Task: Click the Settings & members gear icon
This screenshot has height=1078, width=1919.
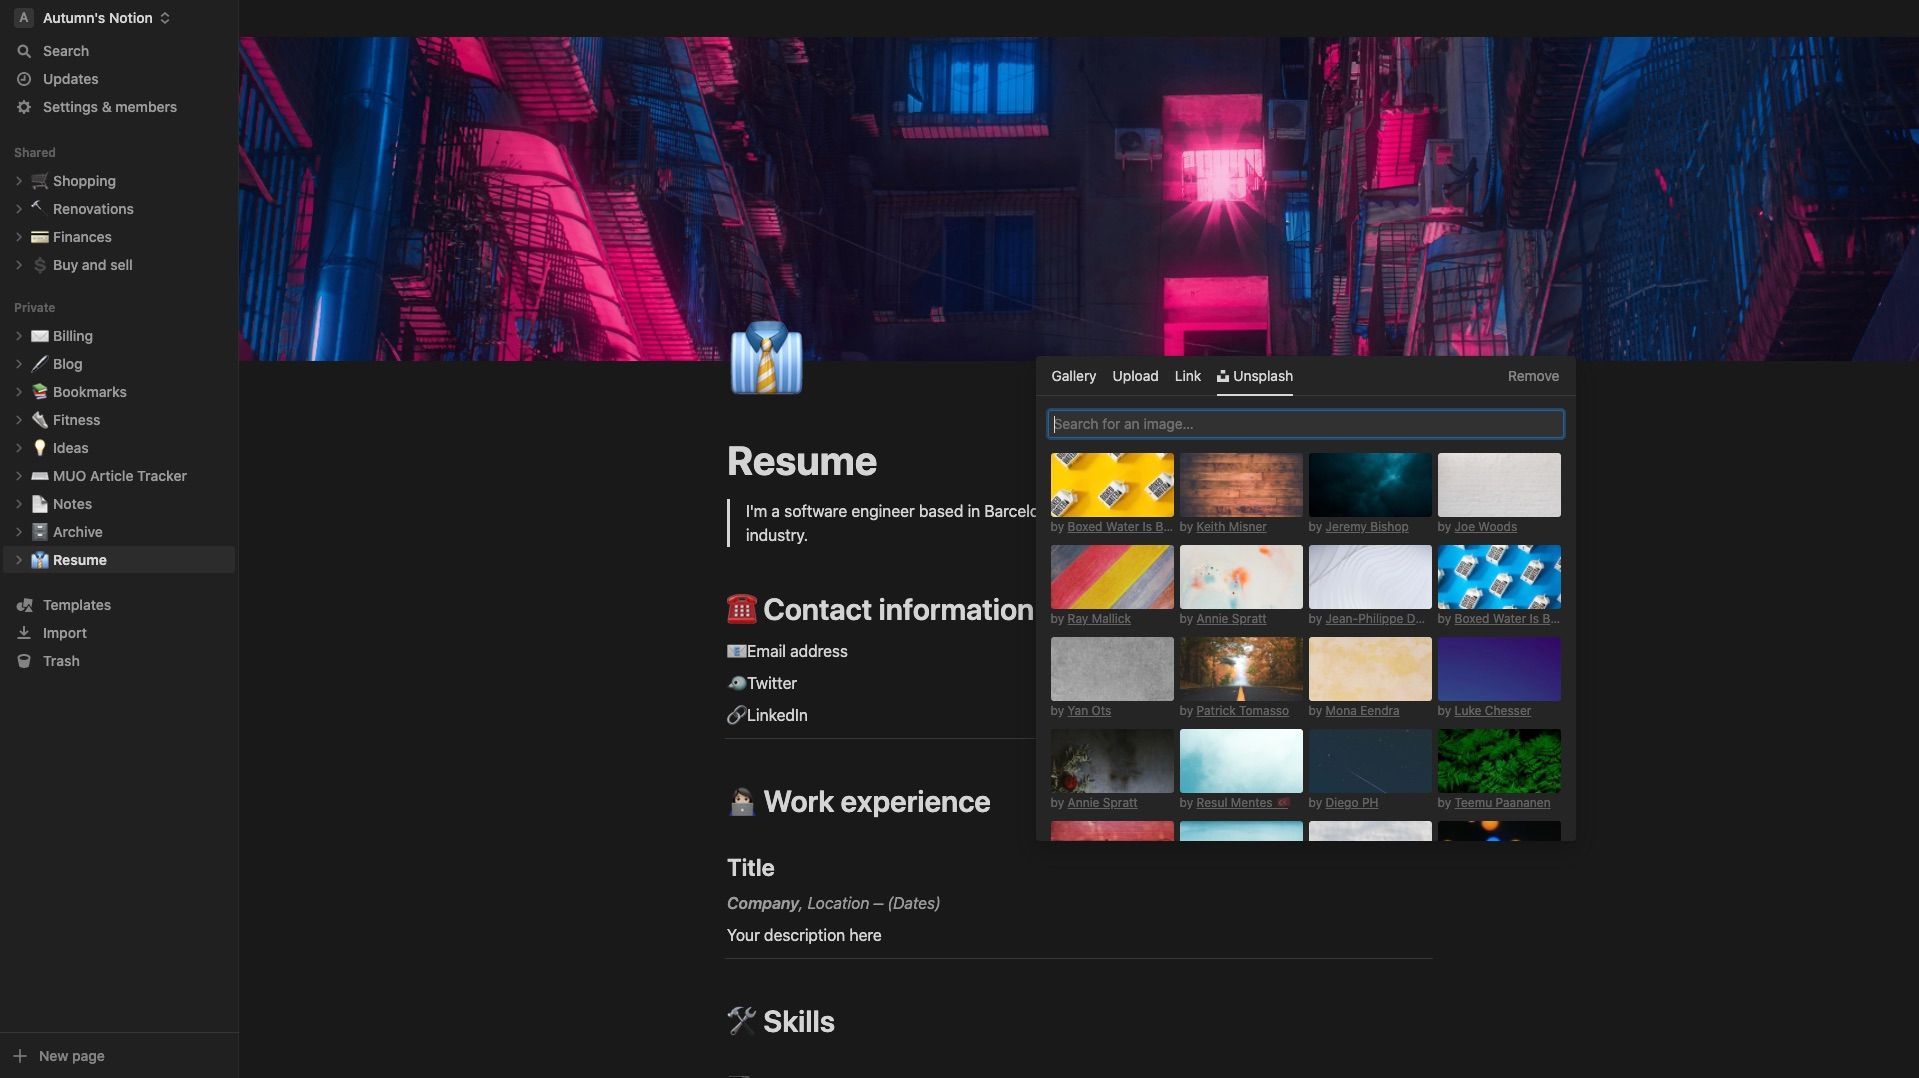Action: pyautogui.click(x=24, y=107)
